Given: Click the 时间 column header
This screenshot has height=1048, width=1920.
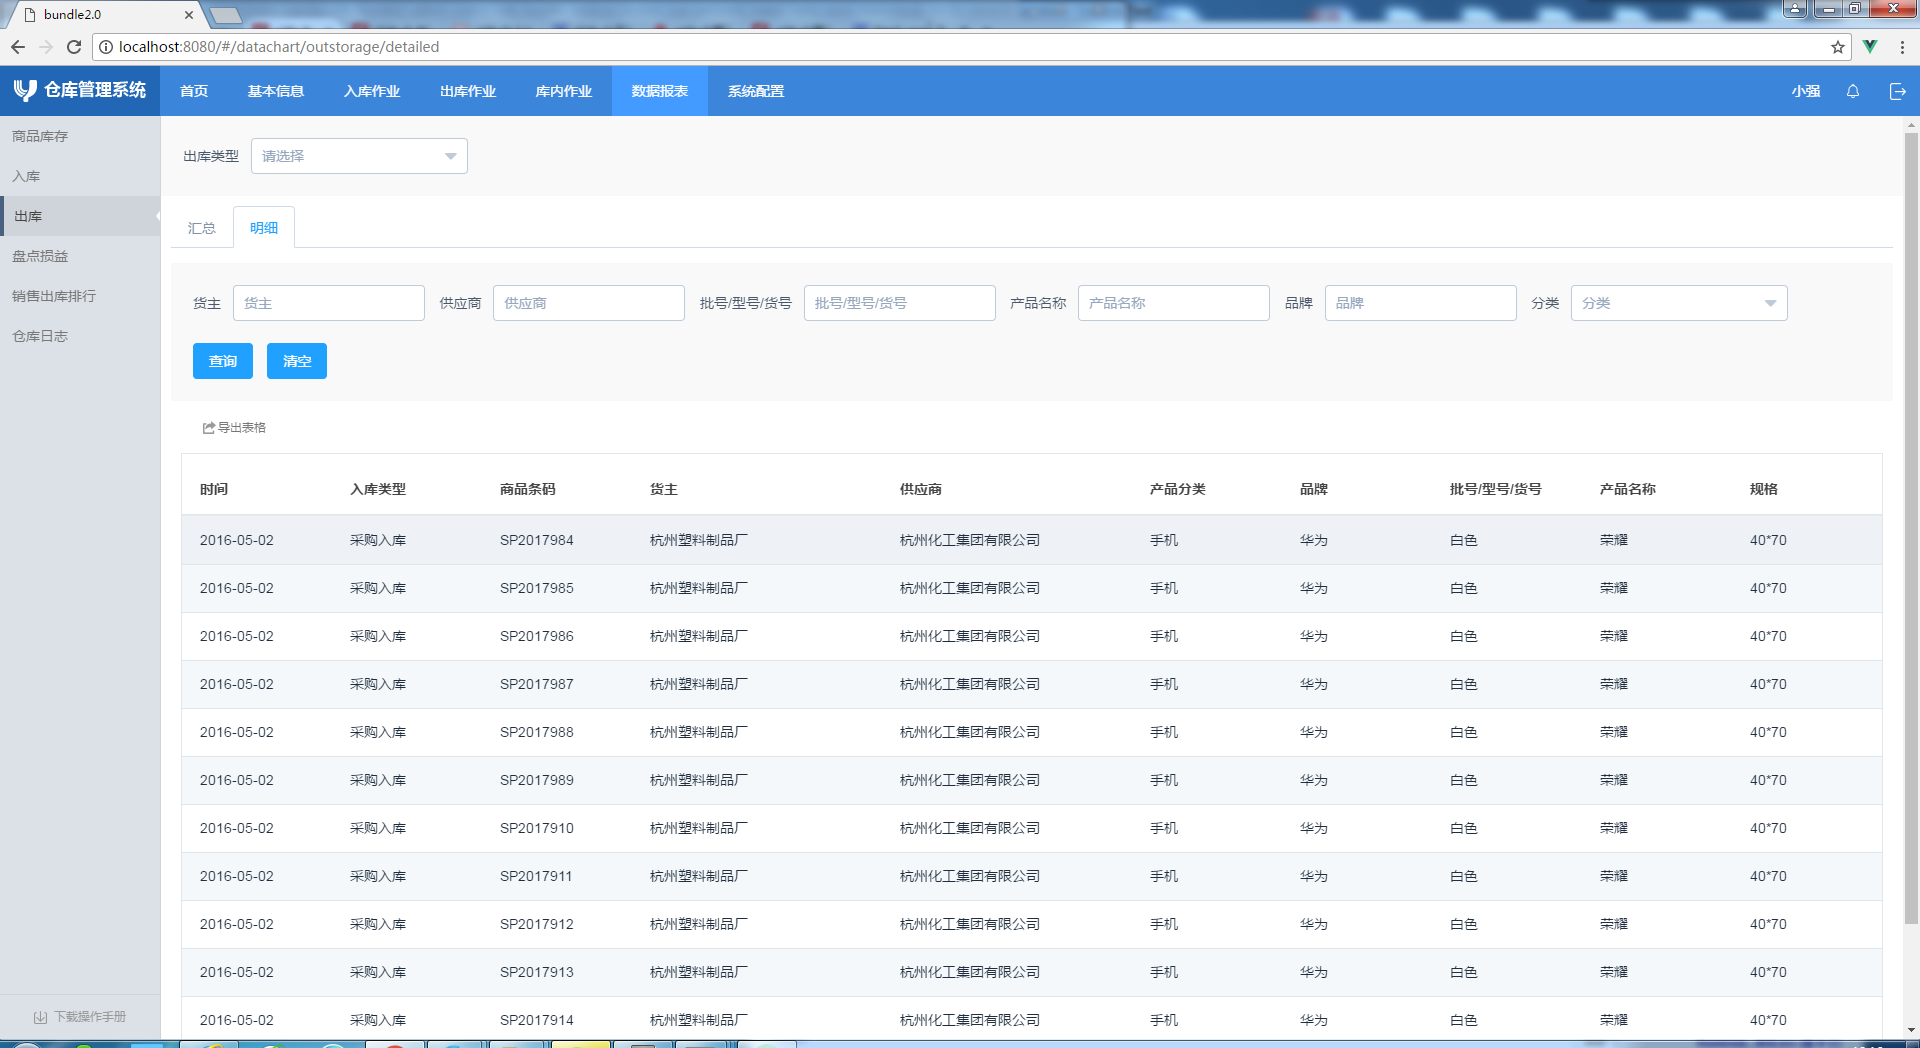Looking at the screenshot, I should pyautogui.click(x=214, y=489).
